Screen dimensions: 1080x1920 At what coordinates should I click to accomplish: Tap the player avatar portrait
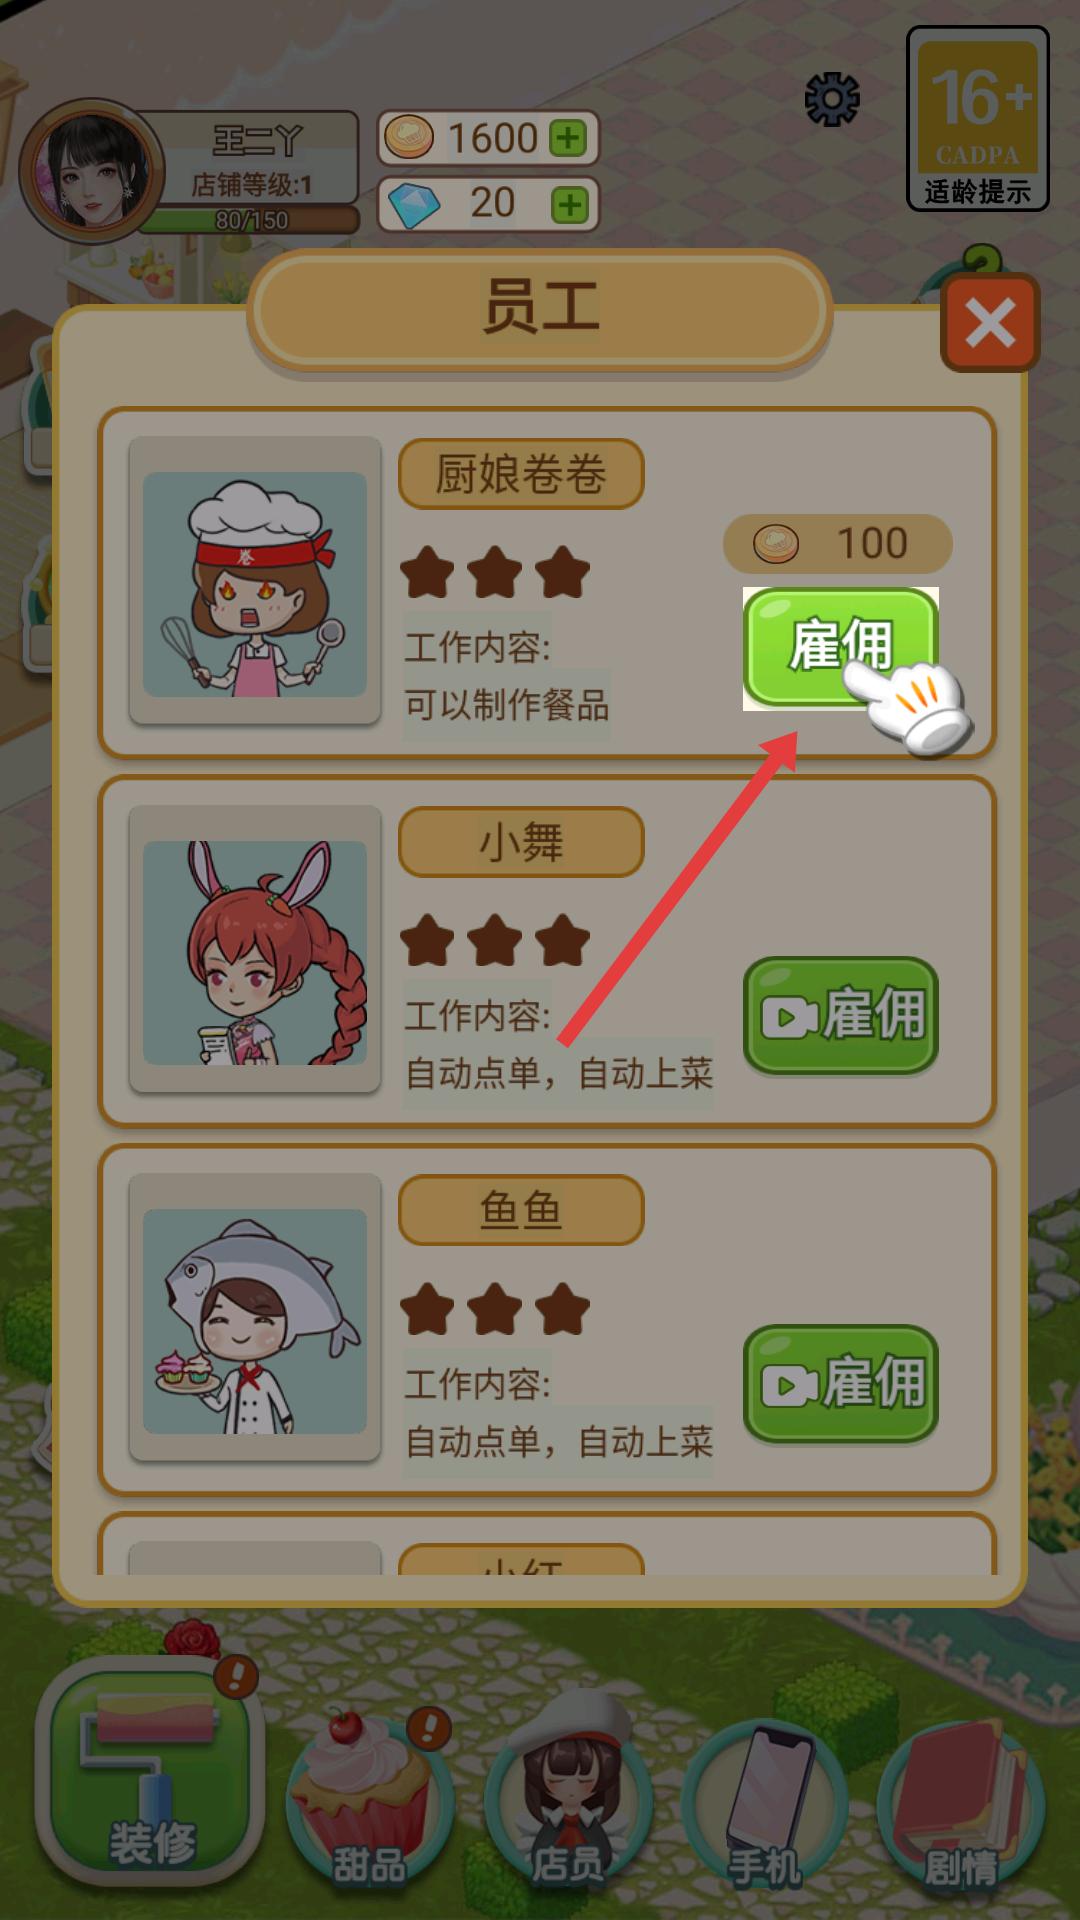coord(92,172)
